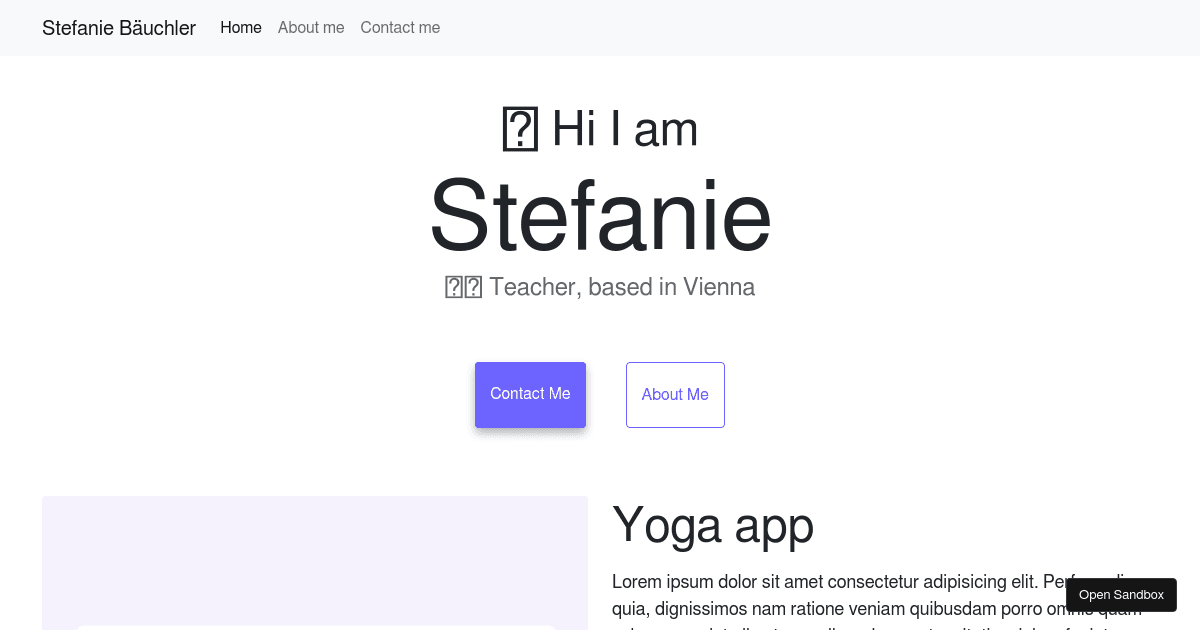The height and width of the screenshot is (630, 1200).
Task: Open the Contact me nav link
Action: (400, 28)
